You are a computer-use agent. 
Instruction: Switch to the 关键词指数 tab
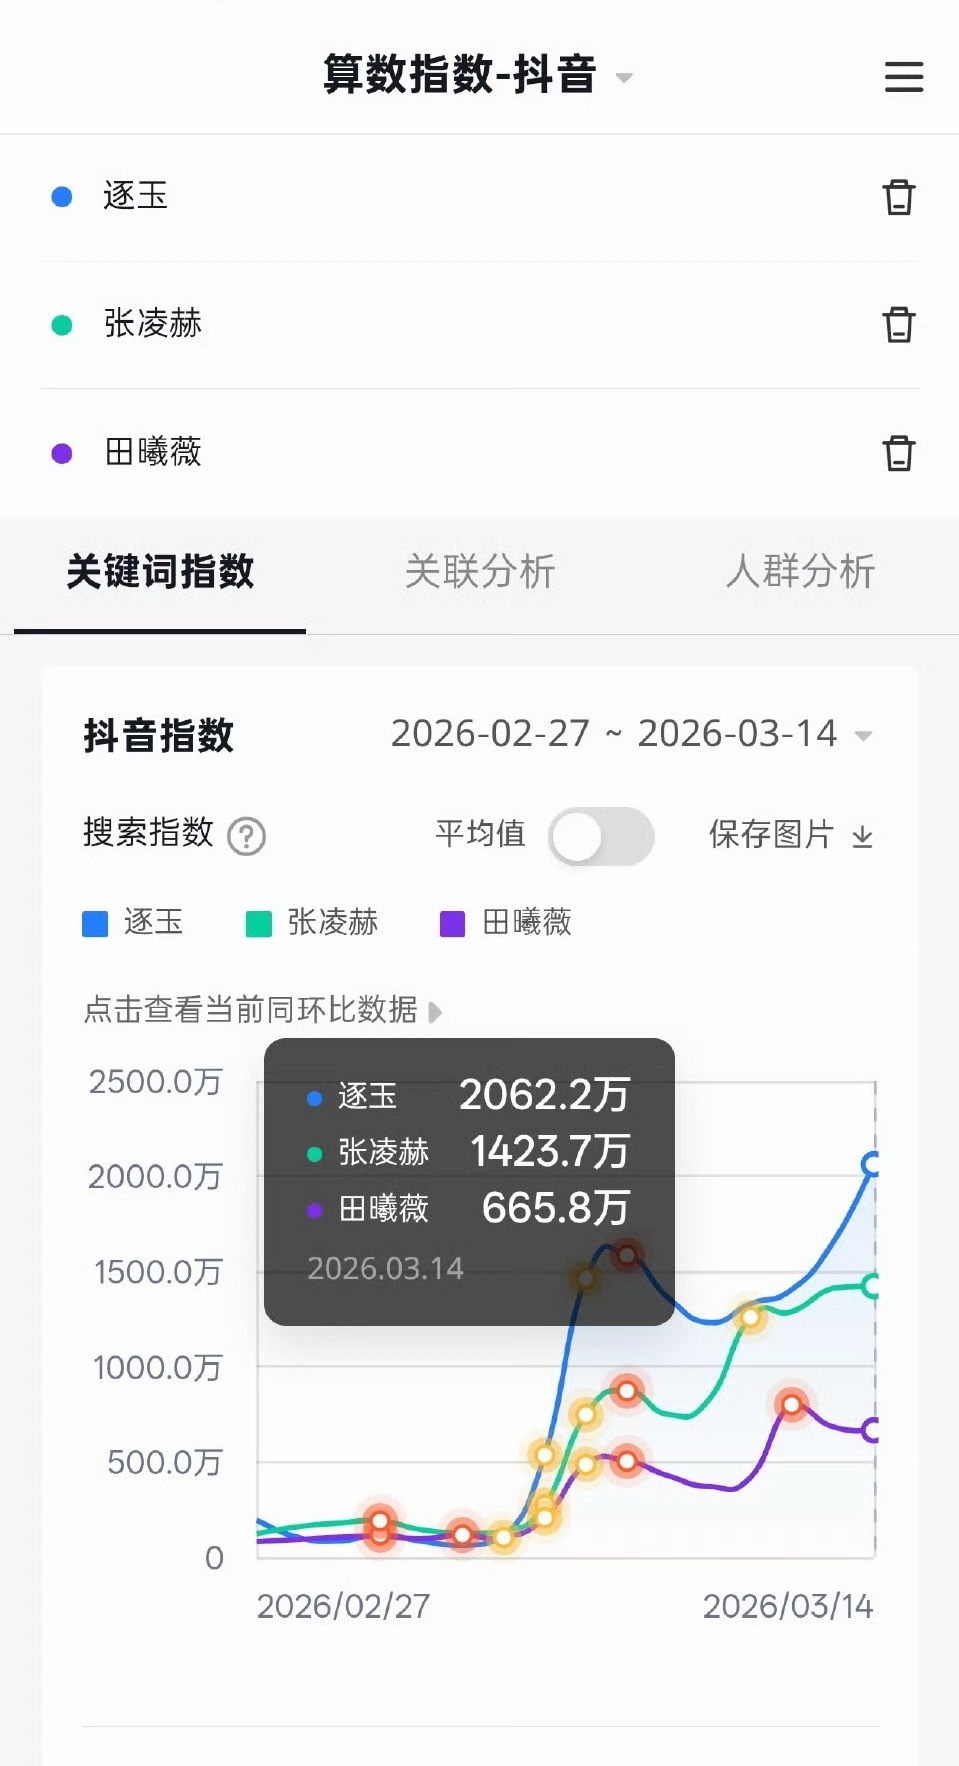pos(160,572)
